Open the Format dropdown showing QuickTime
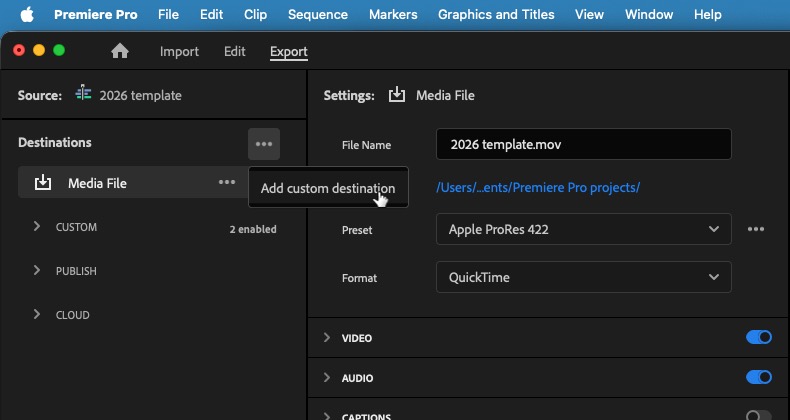Screen dimensions: 790x420 click(x=583, y=277)
